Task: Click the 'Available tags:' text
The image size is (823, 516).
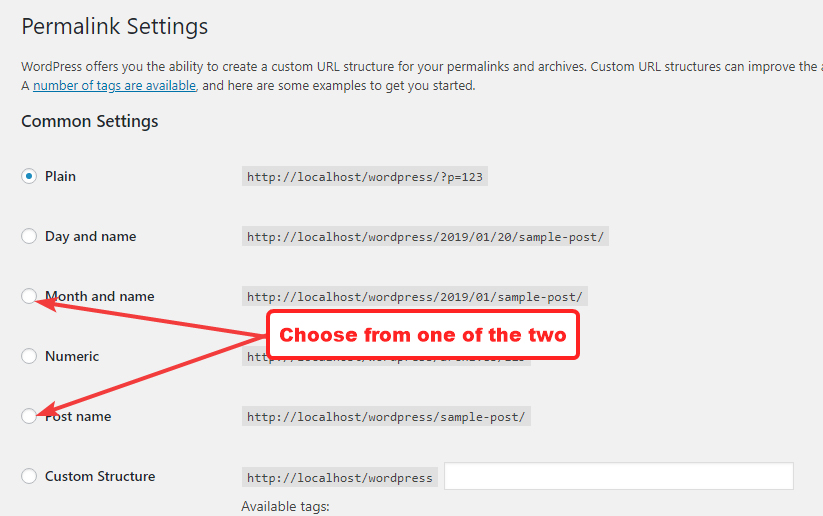Action: (x=285, y=506)
